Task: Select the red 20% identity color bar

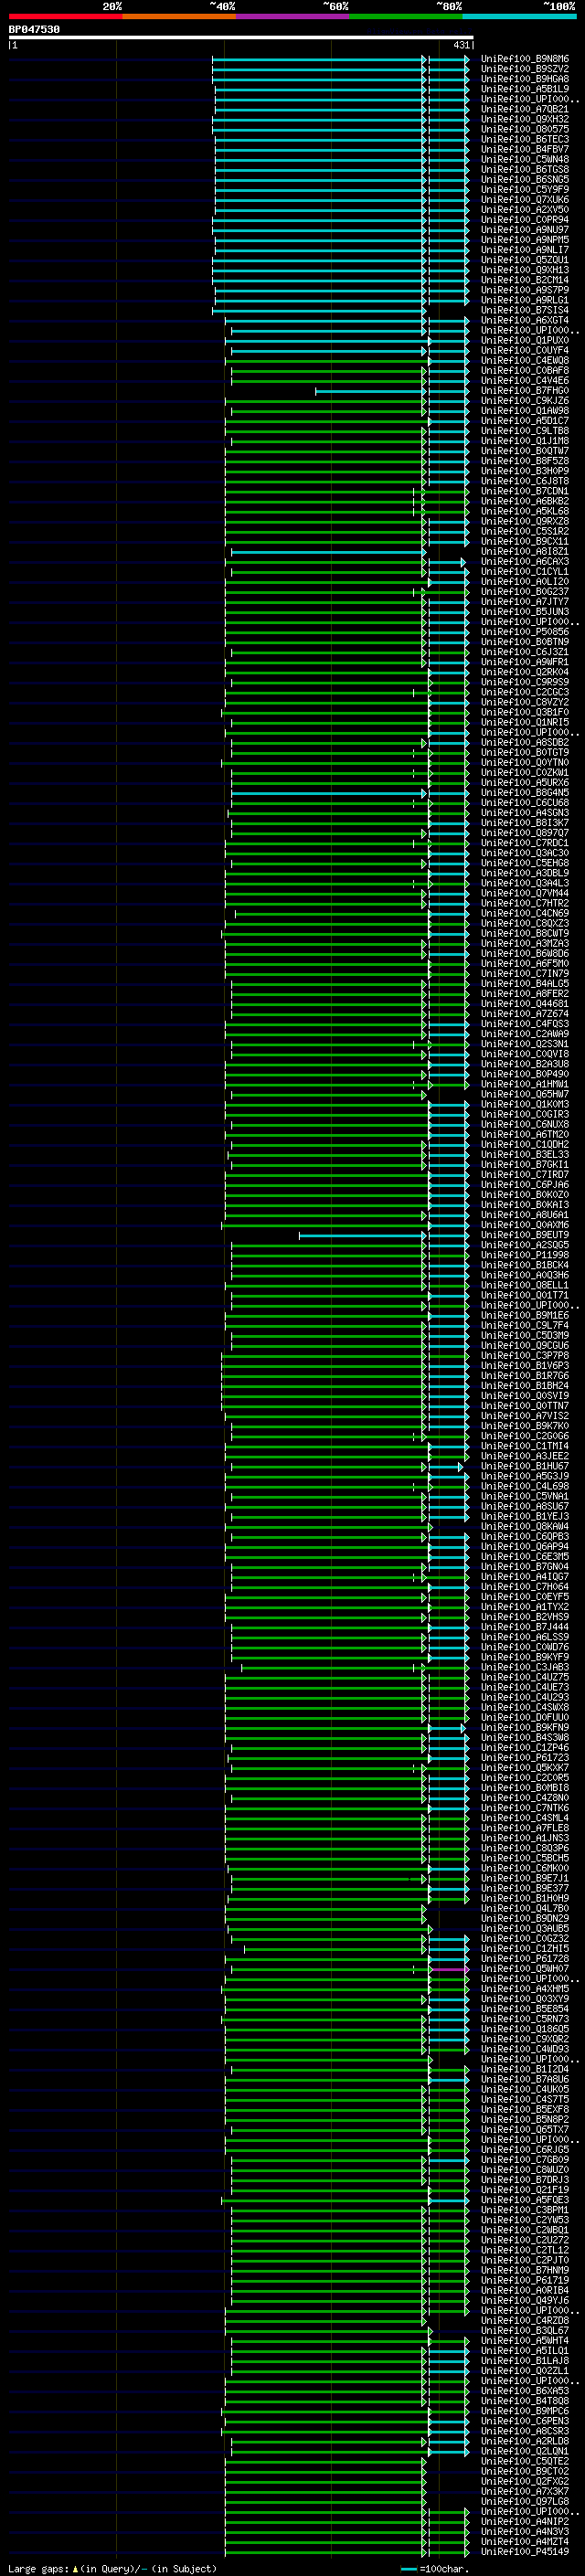Action: 65,17
